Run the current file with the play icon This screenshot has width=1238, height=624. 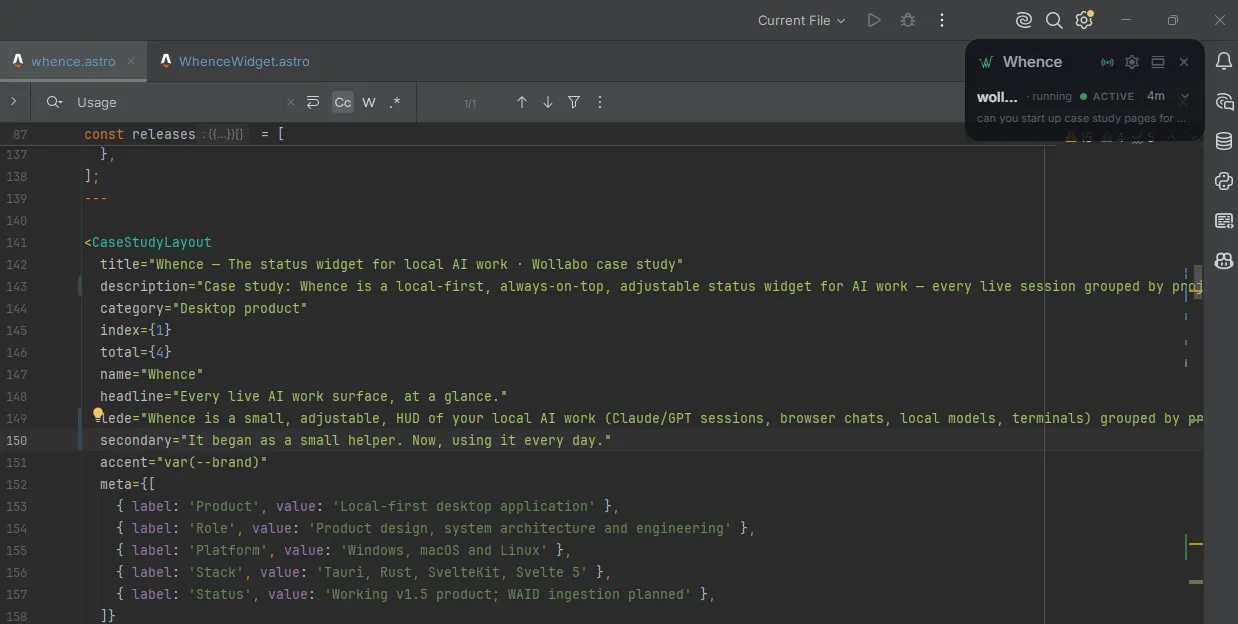click(x=874, y=20)
